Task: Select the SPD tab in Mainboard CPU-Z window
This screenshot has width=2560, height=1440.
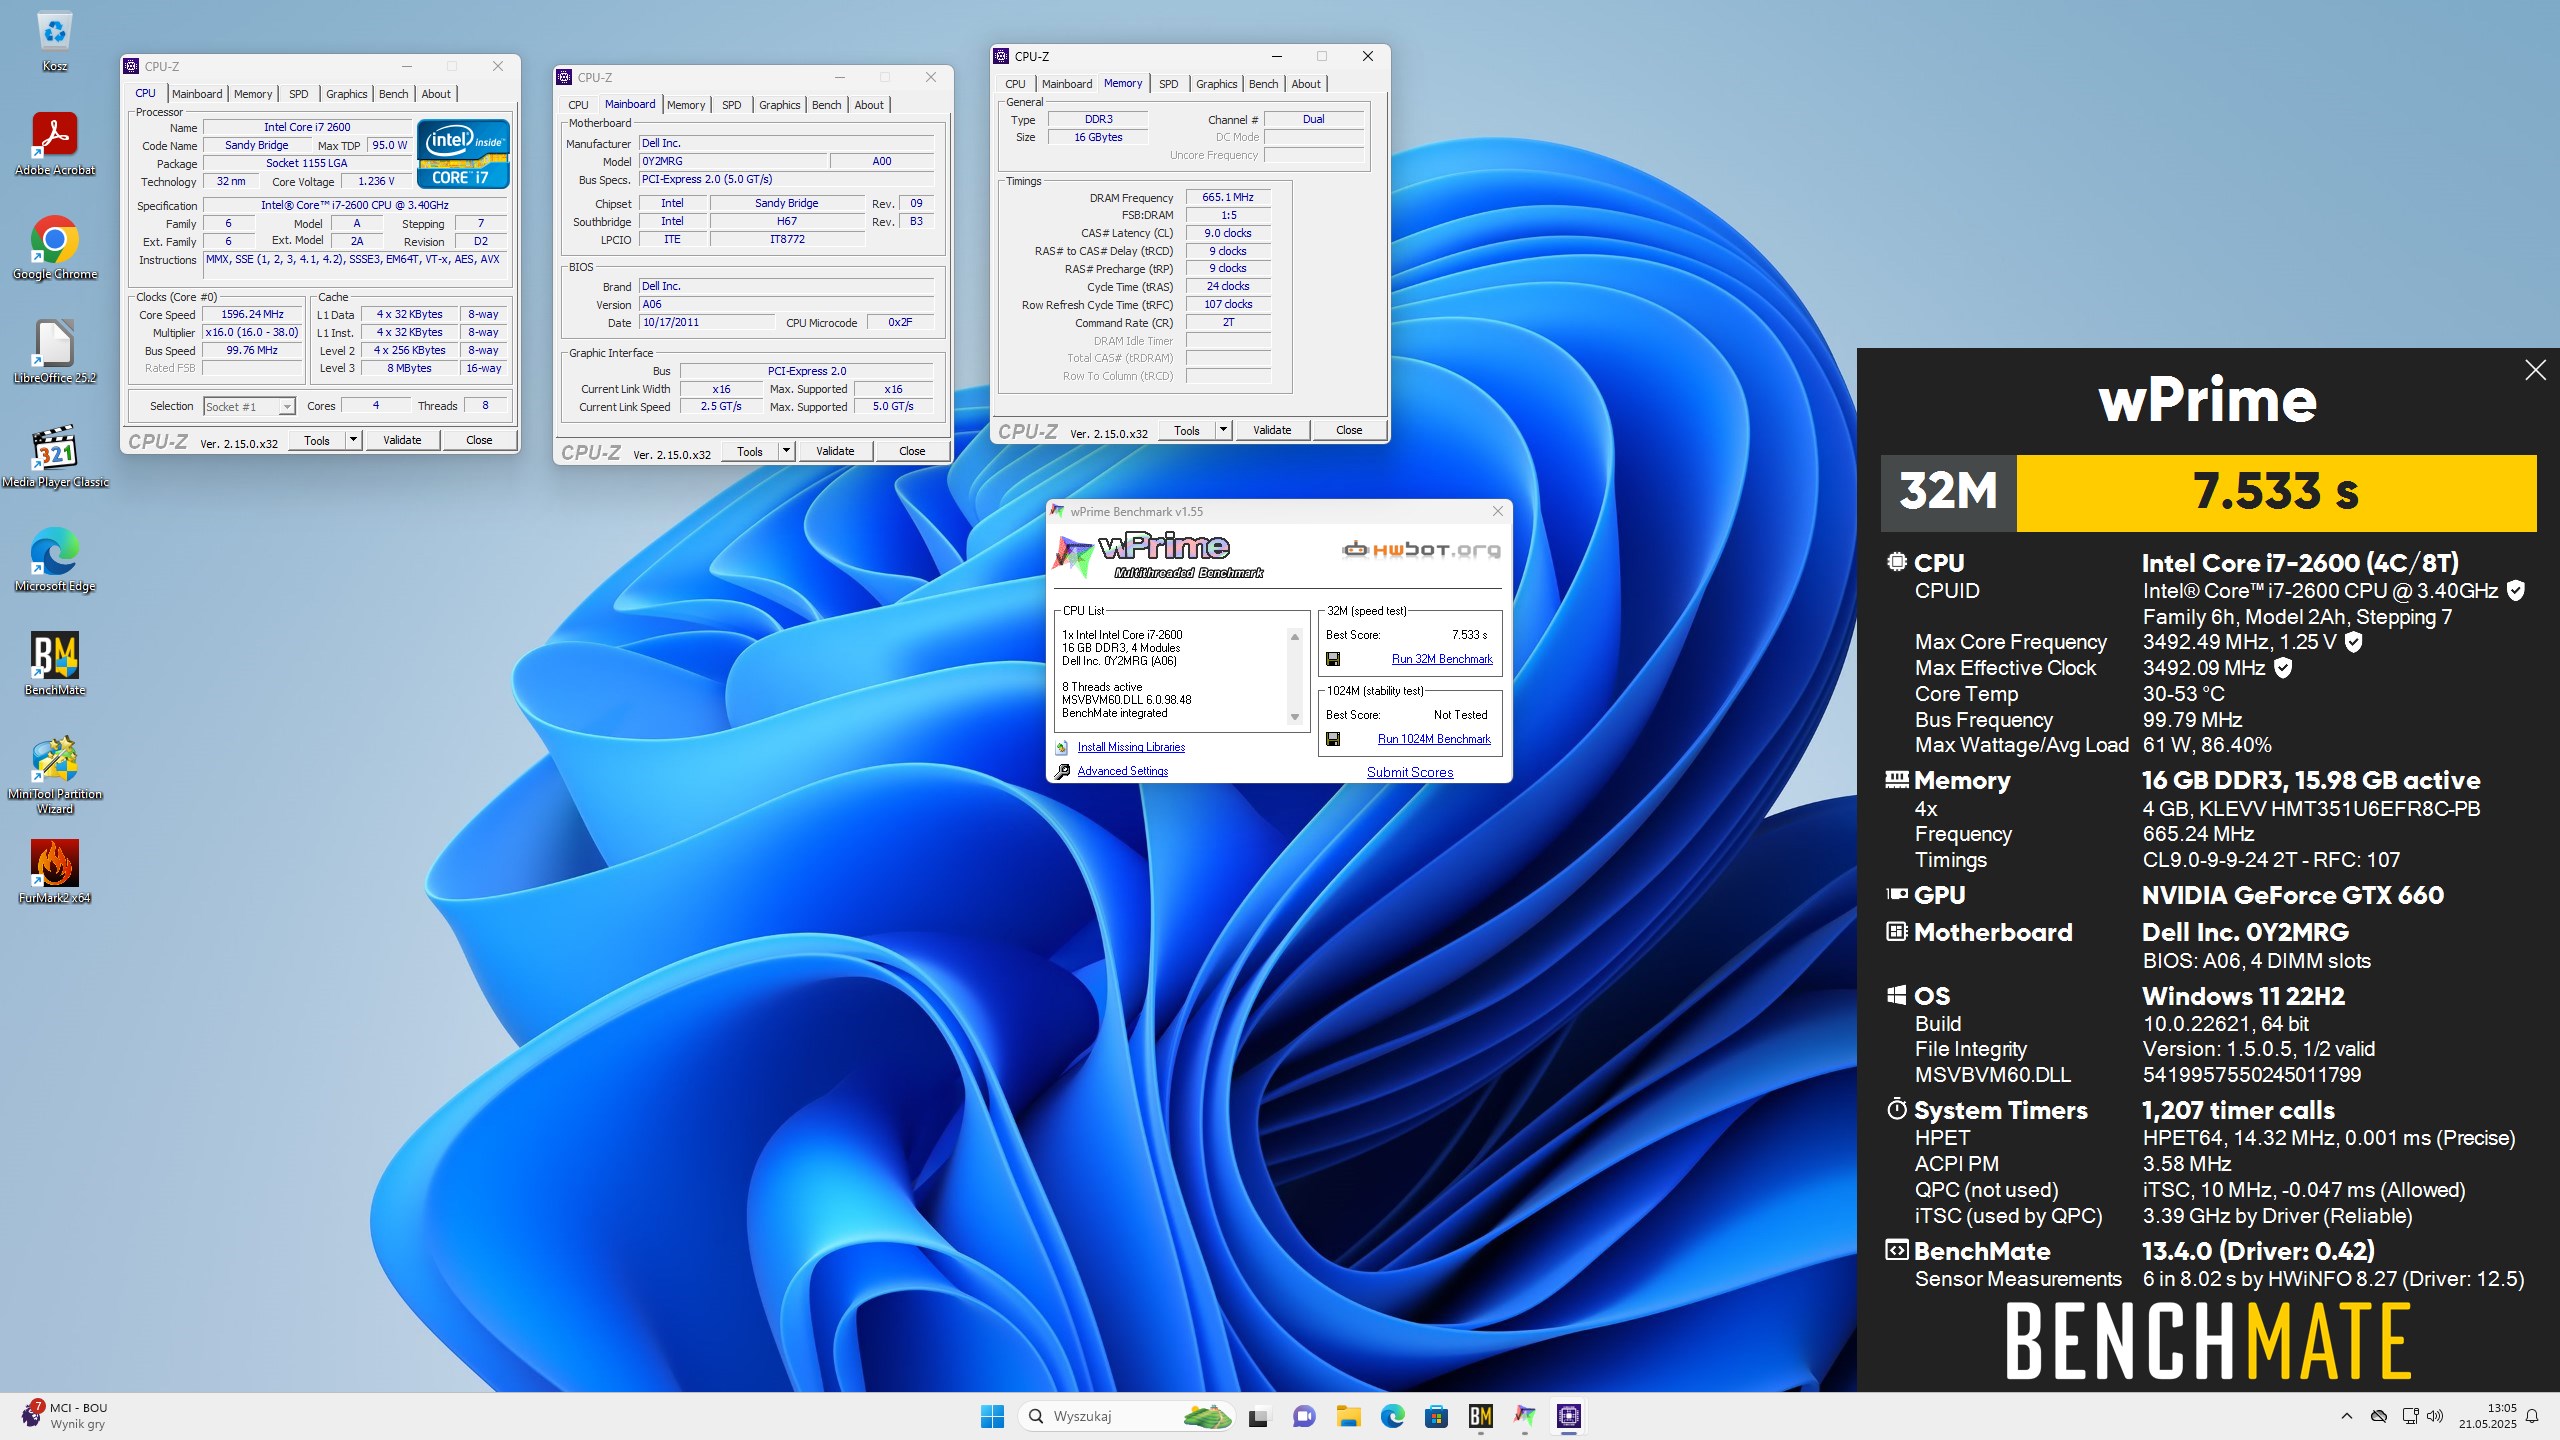Action: (732, 105)
